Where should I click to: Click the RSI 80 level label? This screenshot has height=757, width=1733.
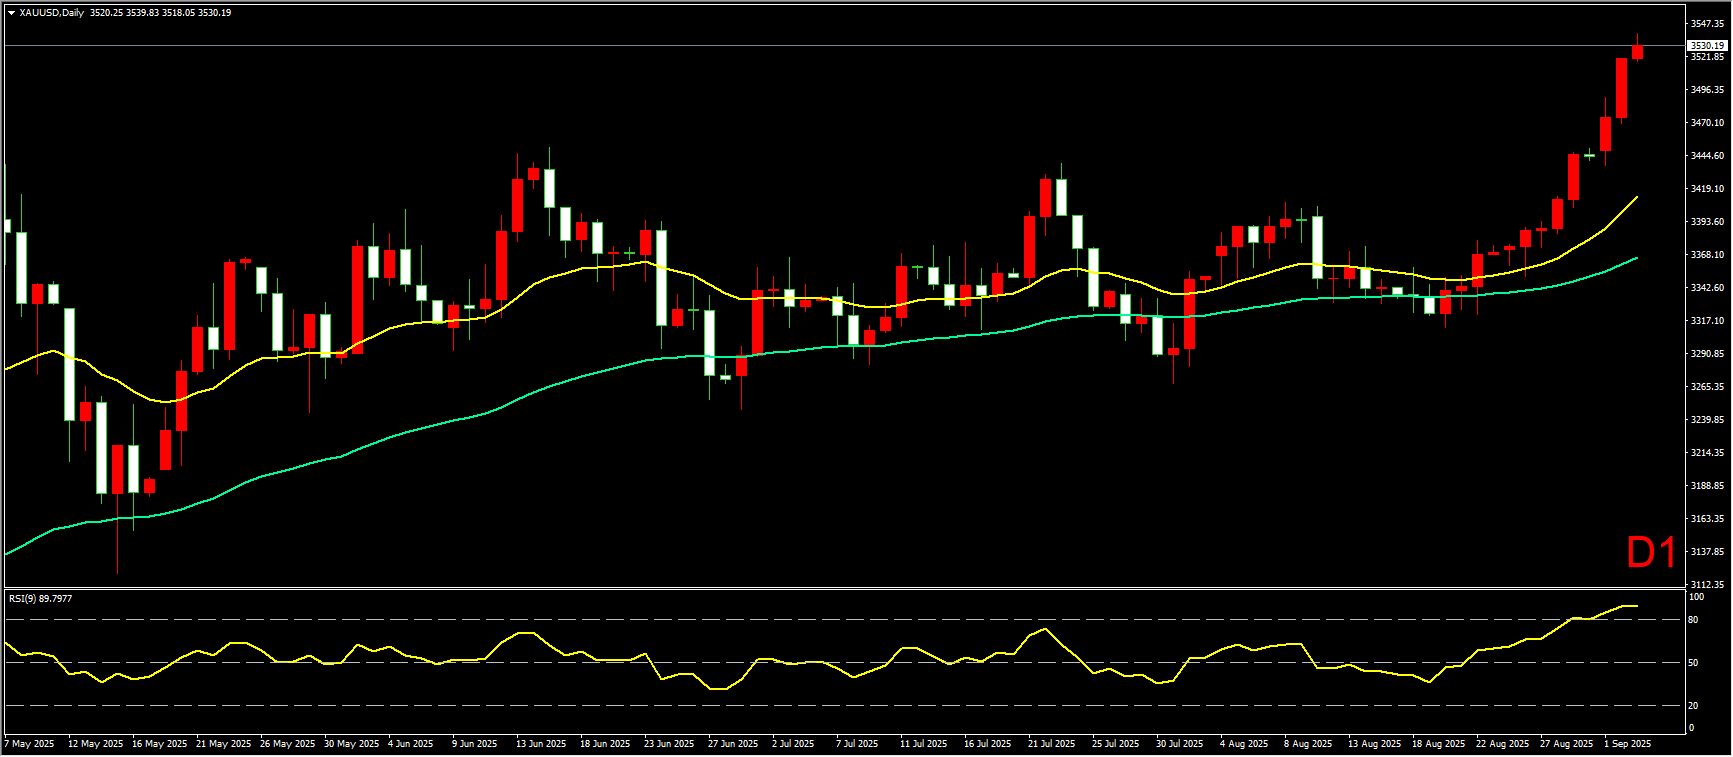(1693, 620)
